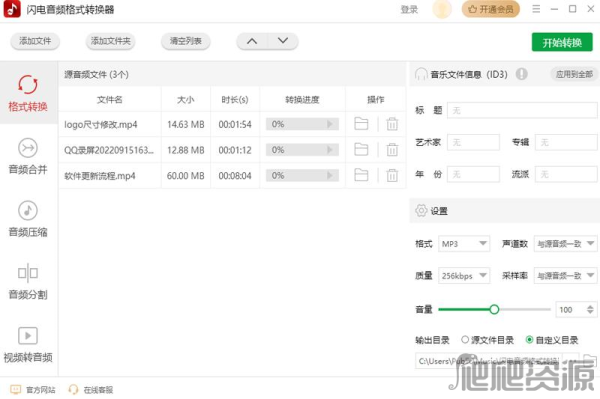The width and height of the screenshot is (600, 399).
Task: Open the Audio Compress (音频压缩) section
Action: click(28, 219)
